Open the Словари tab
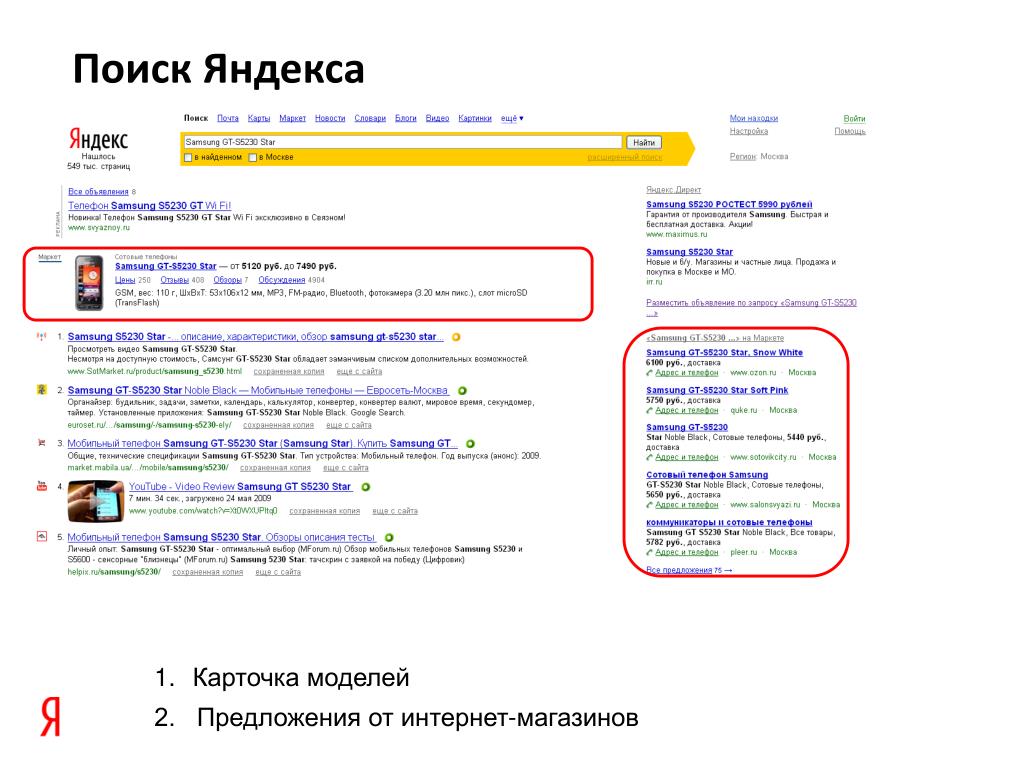 point(370,118)
